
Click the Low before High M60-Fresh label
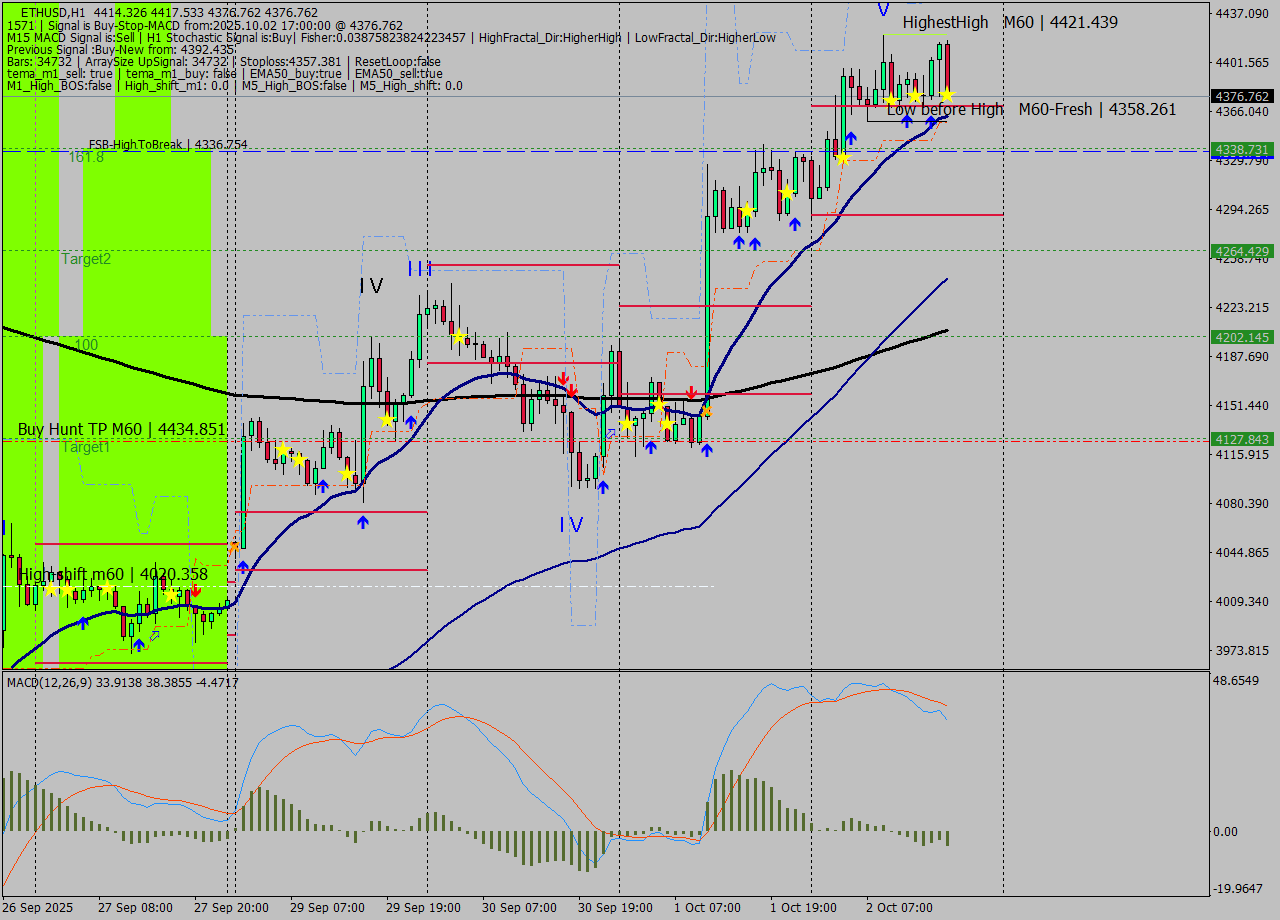pos(1031,109)
